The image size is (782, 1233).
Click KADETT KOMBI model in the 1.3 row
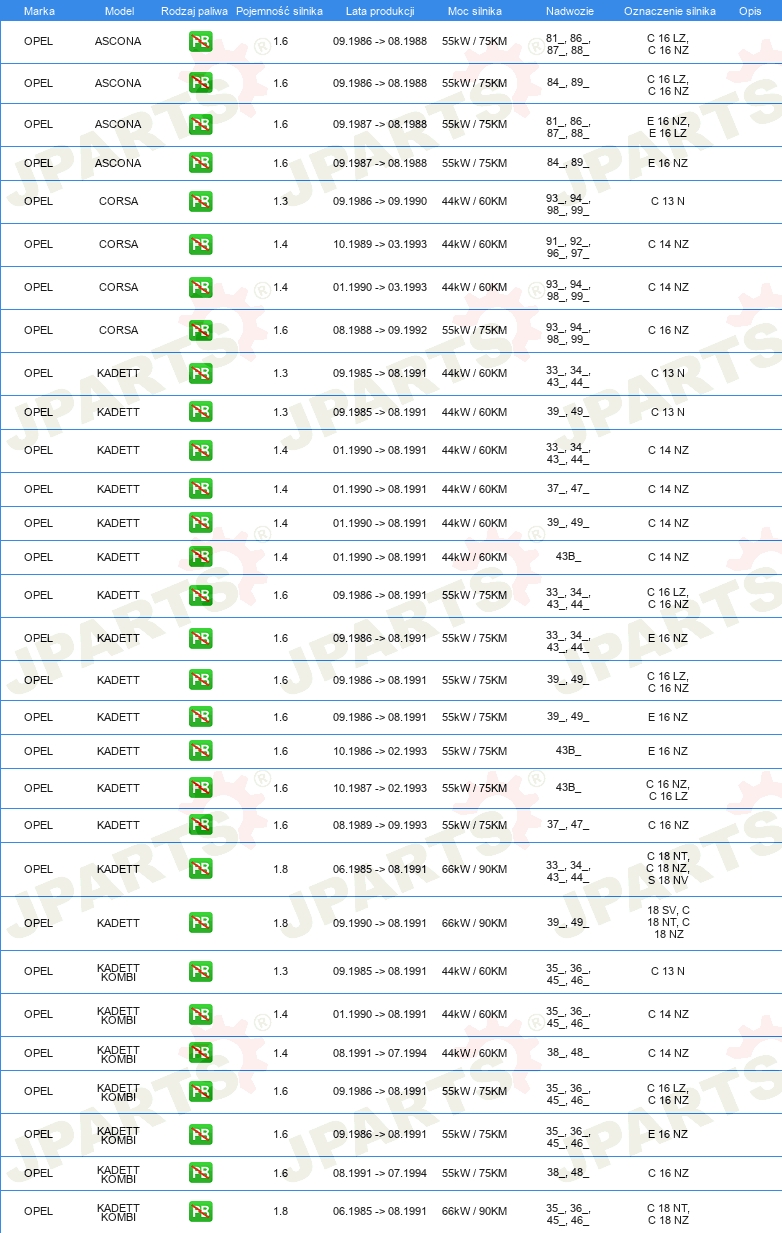119,972
